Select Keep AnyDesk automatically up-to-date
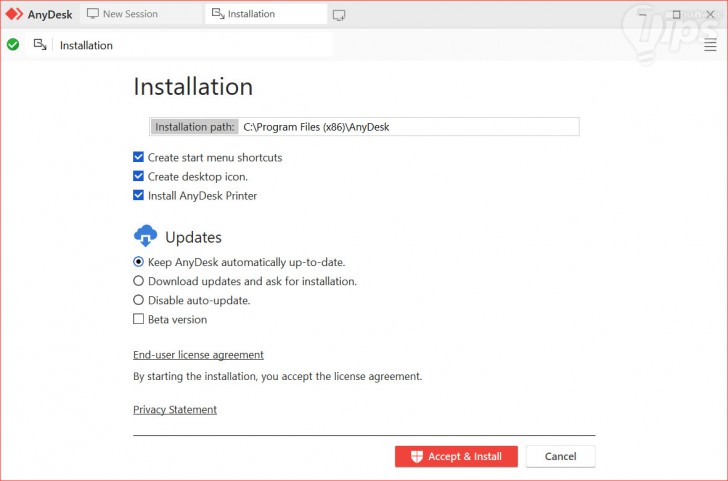 (138, 262)
